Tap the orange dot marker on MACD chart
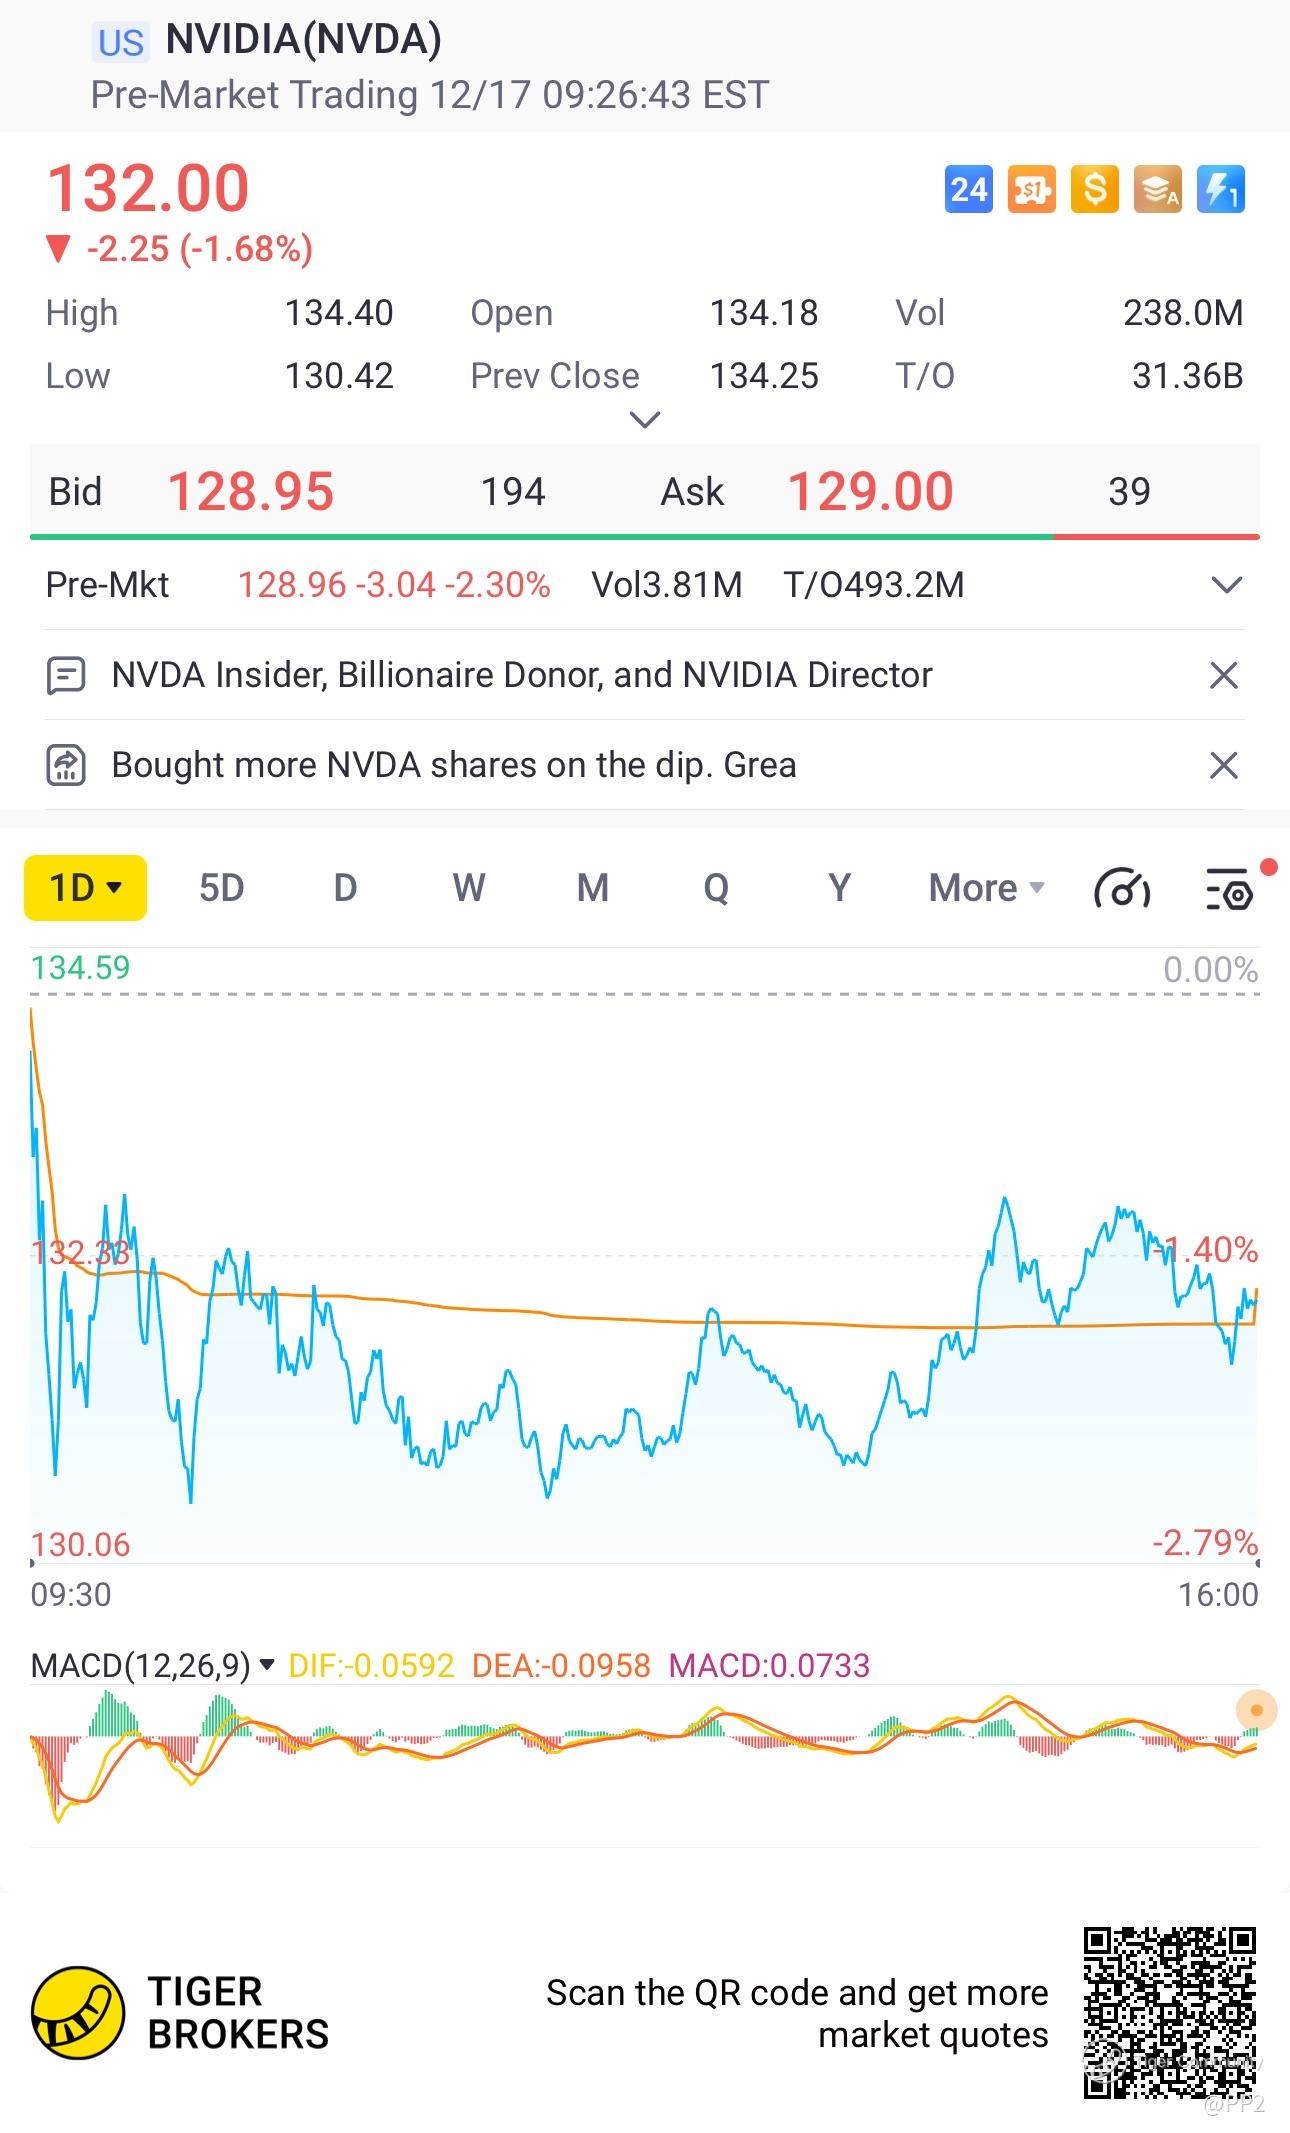The image size is (1290, 2133). coord(1256,1710)
